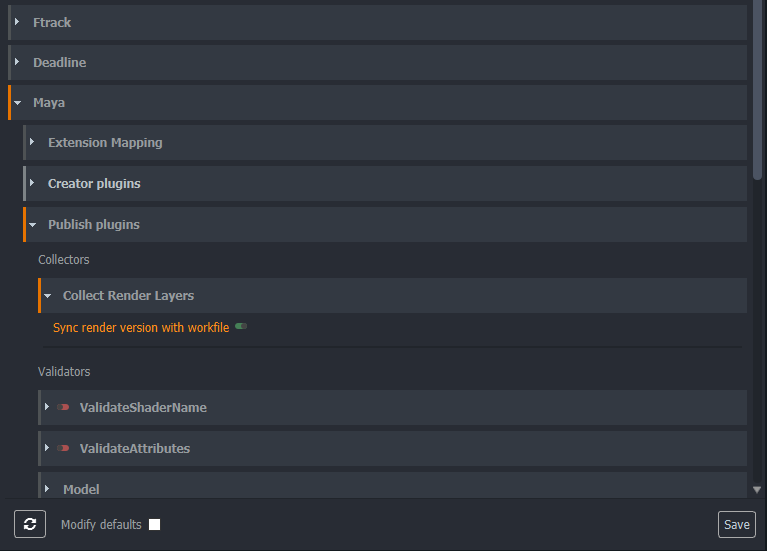Viewport: 767px width, 551px height.
Task: Click the refresh settings icon button
Action: point(30,524)
